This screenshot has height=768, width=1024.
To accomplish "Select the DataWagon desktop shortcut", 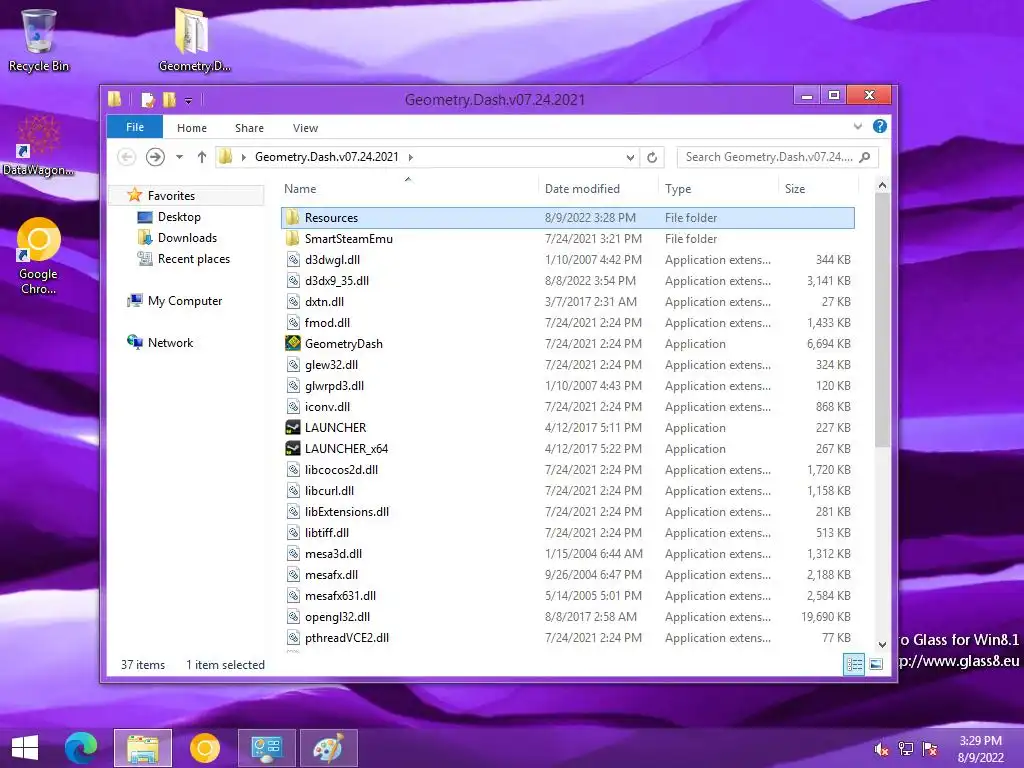I will click(x=39, y=147).
